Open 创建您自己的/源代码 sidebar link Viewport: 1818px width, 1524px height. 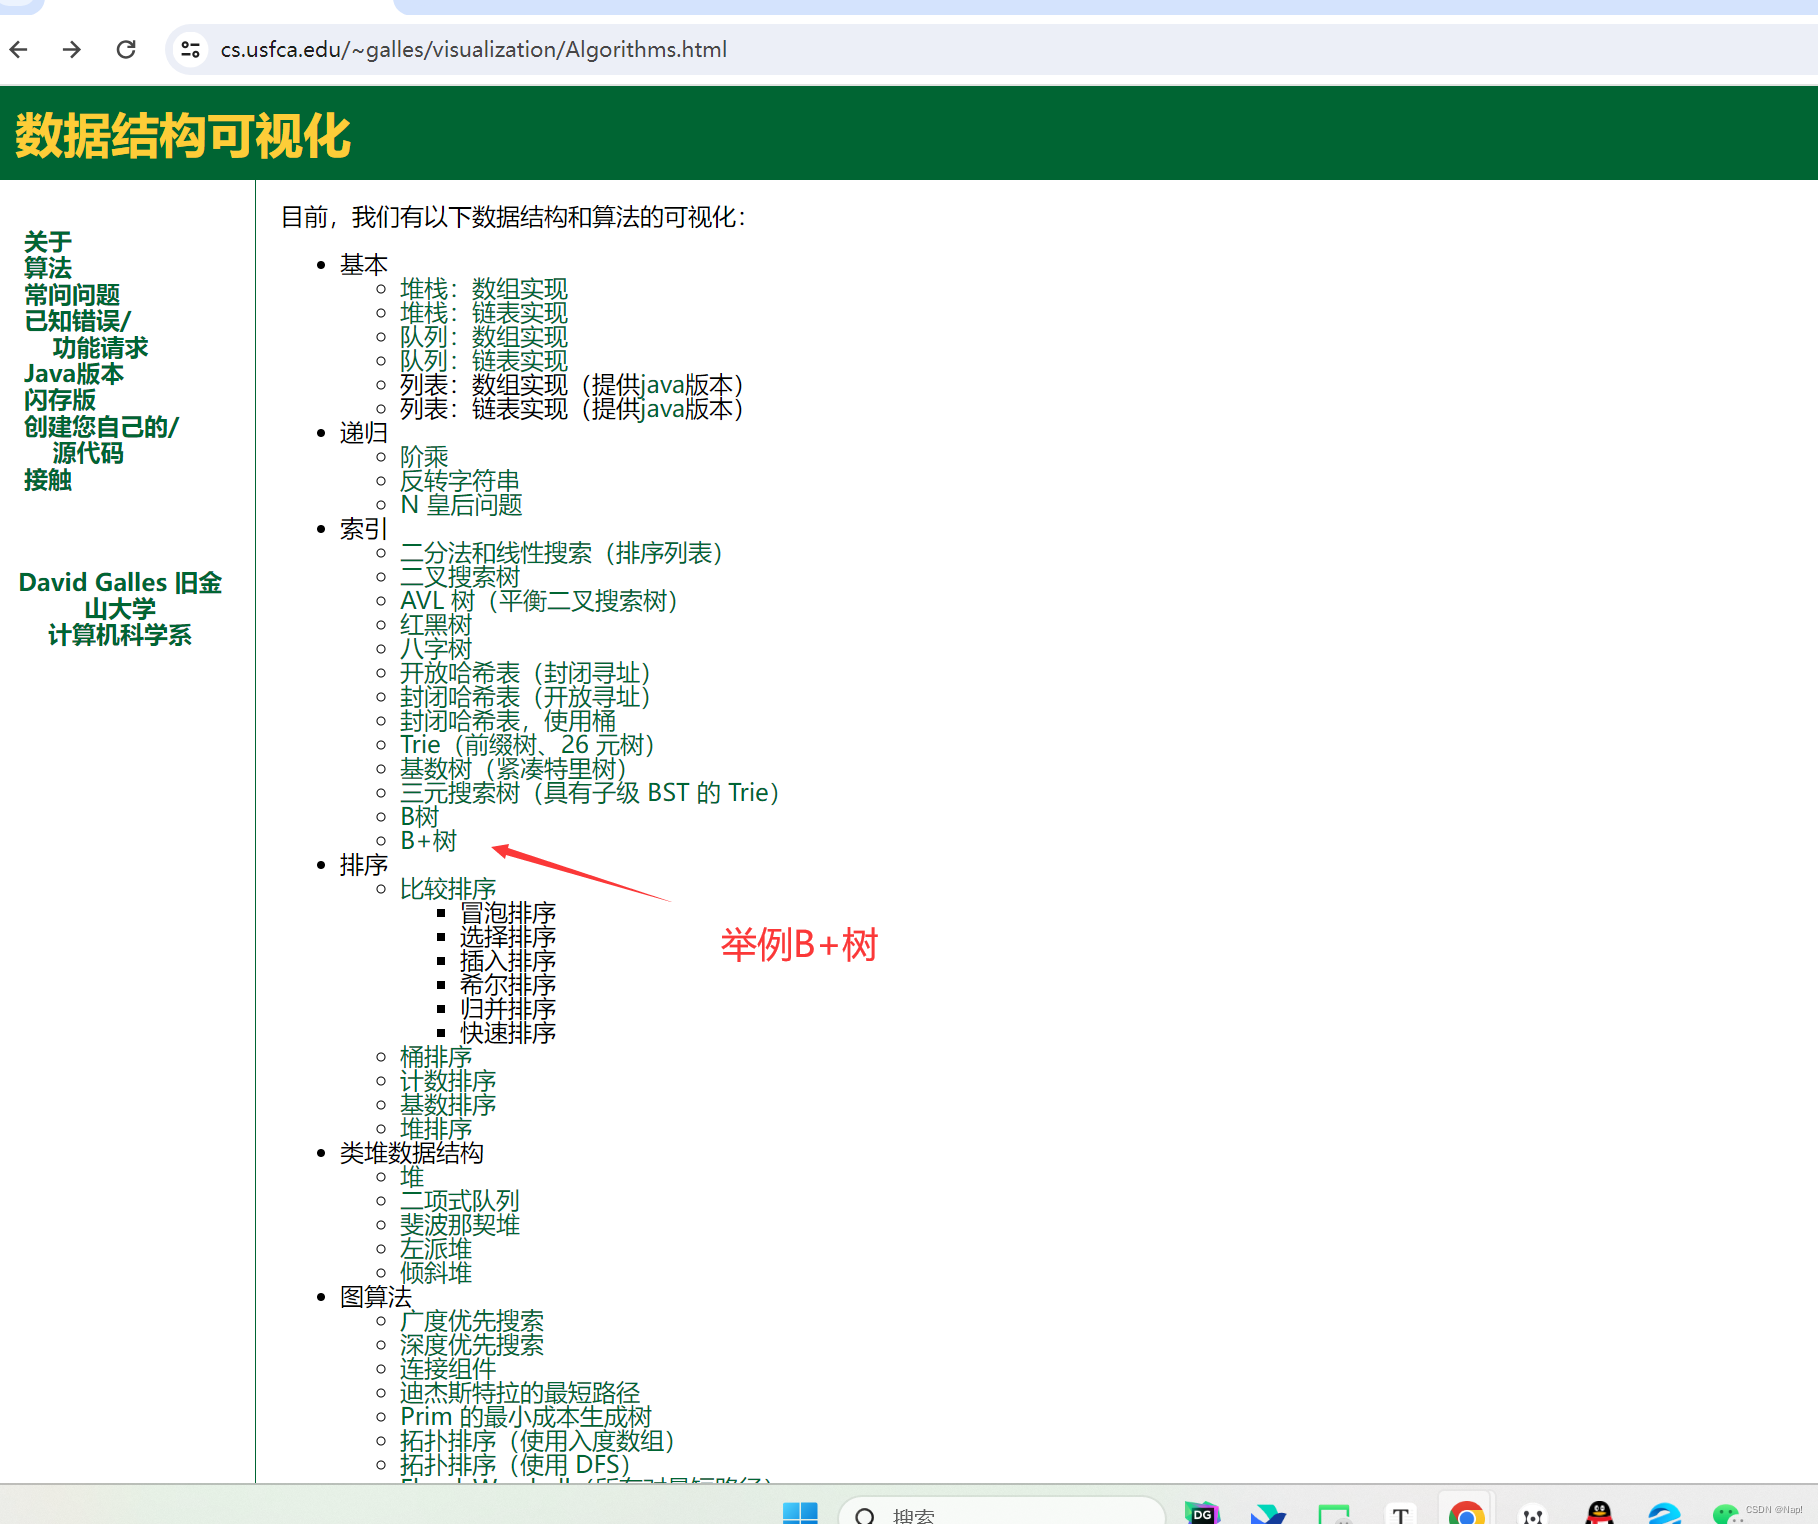point(101,440)
